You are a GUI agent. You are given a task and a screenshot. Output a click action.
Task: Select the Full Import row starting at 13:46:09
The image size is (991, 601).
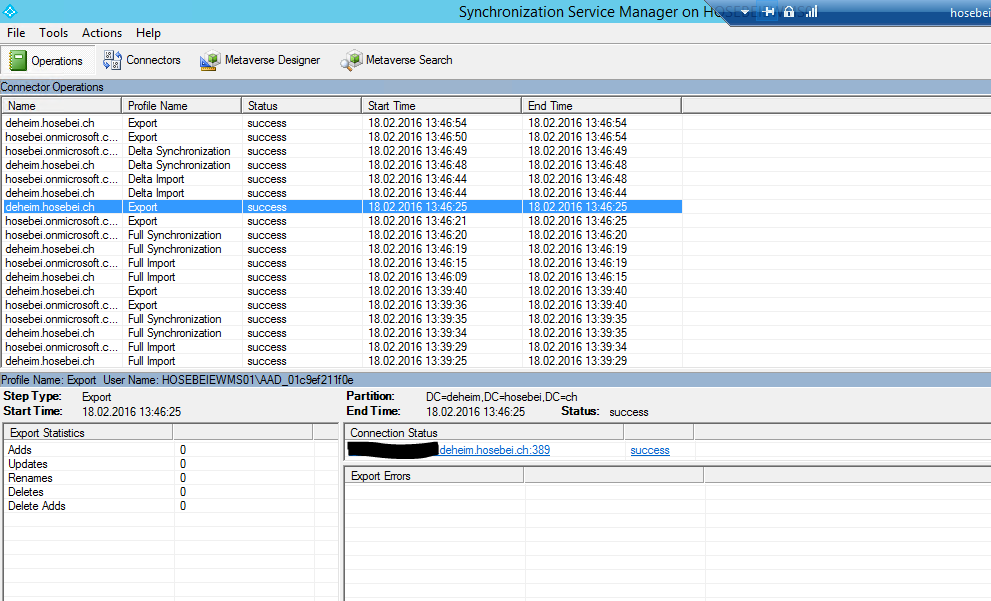click(342, 277)
